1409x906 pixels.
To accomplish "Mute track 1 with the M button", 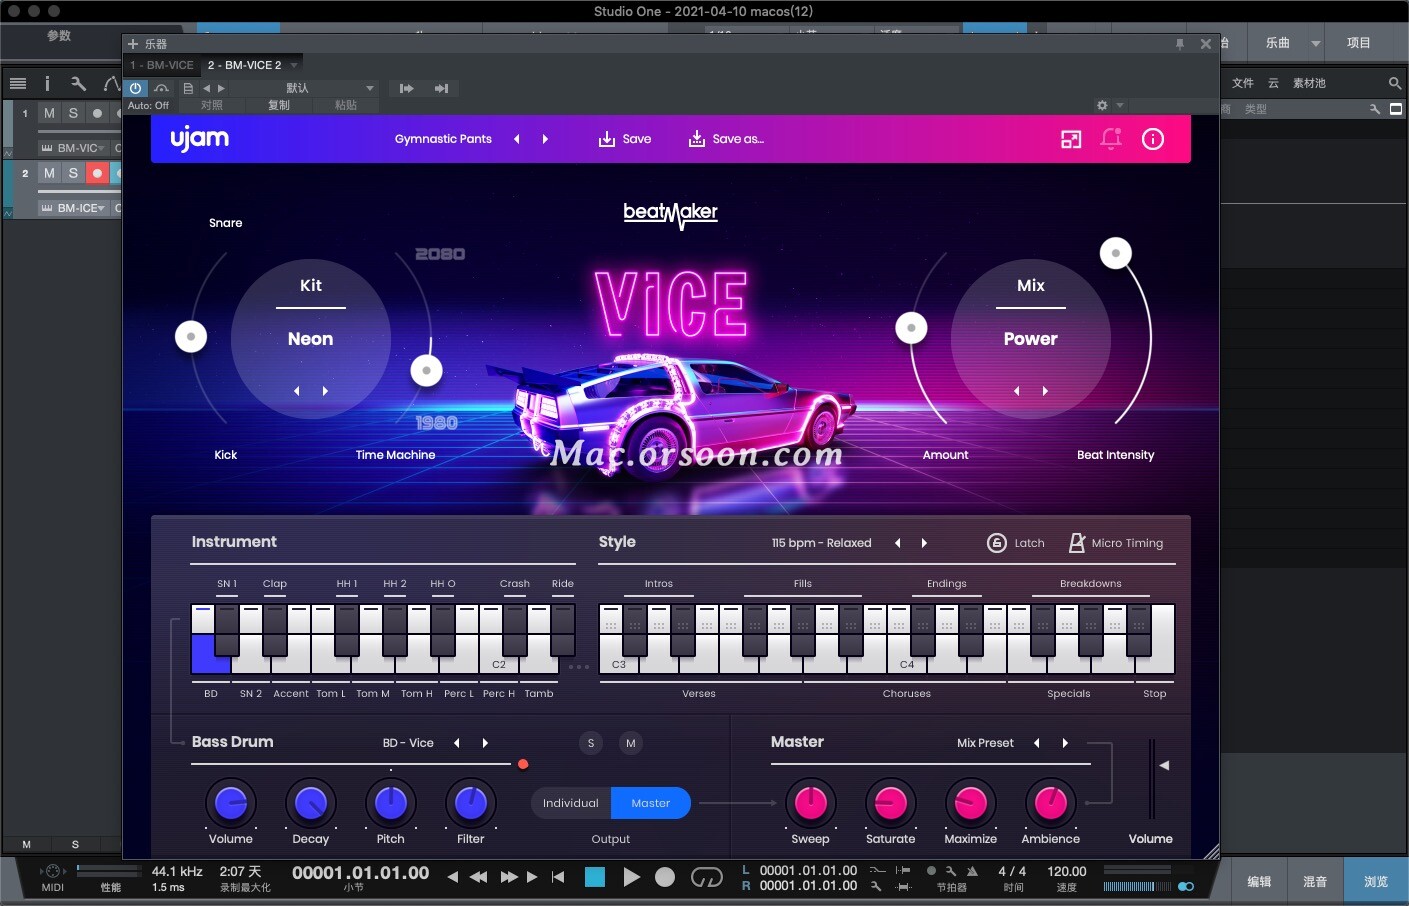I will pos(49,113).
